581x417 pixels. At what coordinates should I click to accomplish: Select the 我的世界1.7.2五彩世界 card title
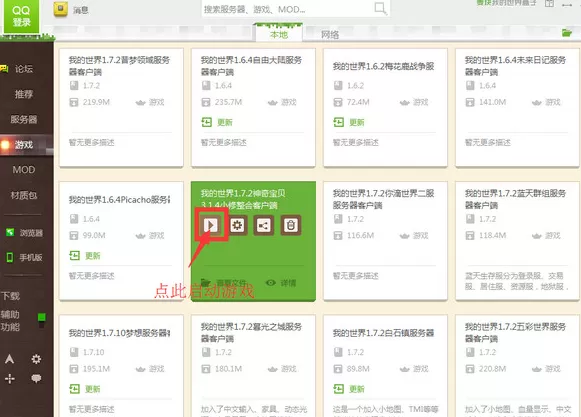tap(515, 332)
